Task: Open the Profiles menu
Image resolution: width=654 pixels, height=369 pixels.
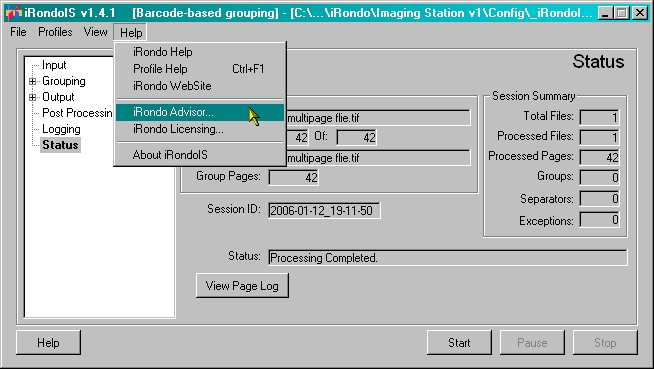Action: (x=55, y=32)
